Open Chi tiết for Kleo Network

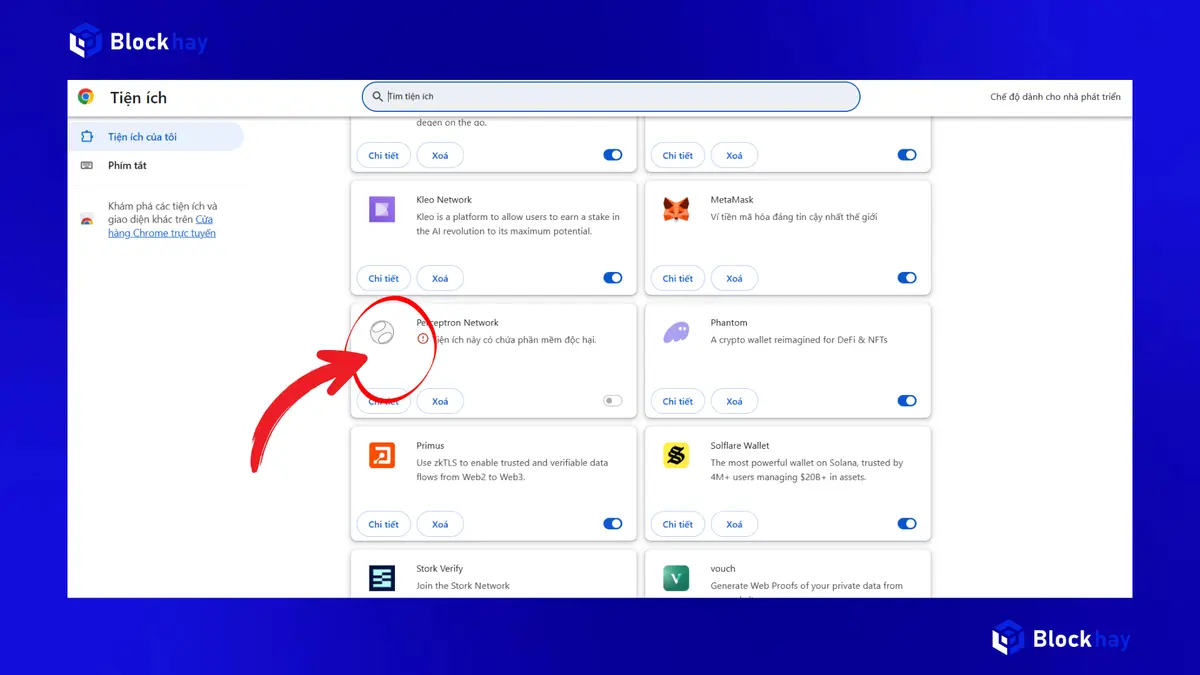coord(383,279)
